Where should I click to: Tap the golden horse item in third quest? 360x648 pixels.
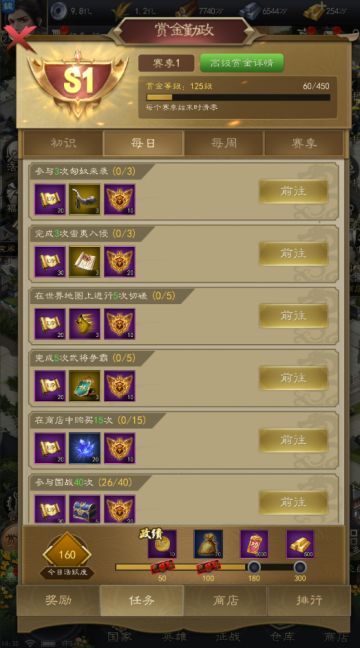coord(84,324)
